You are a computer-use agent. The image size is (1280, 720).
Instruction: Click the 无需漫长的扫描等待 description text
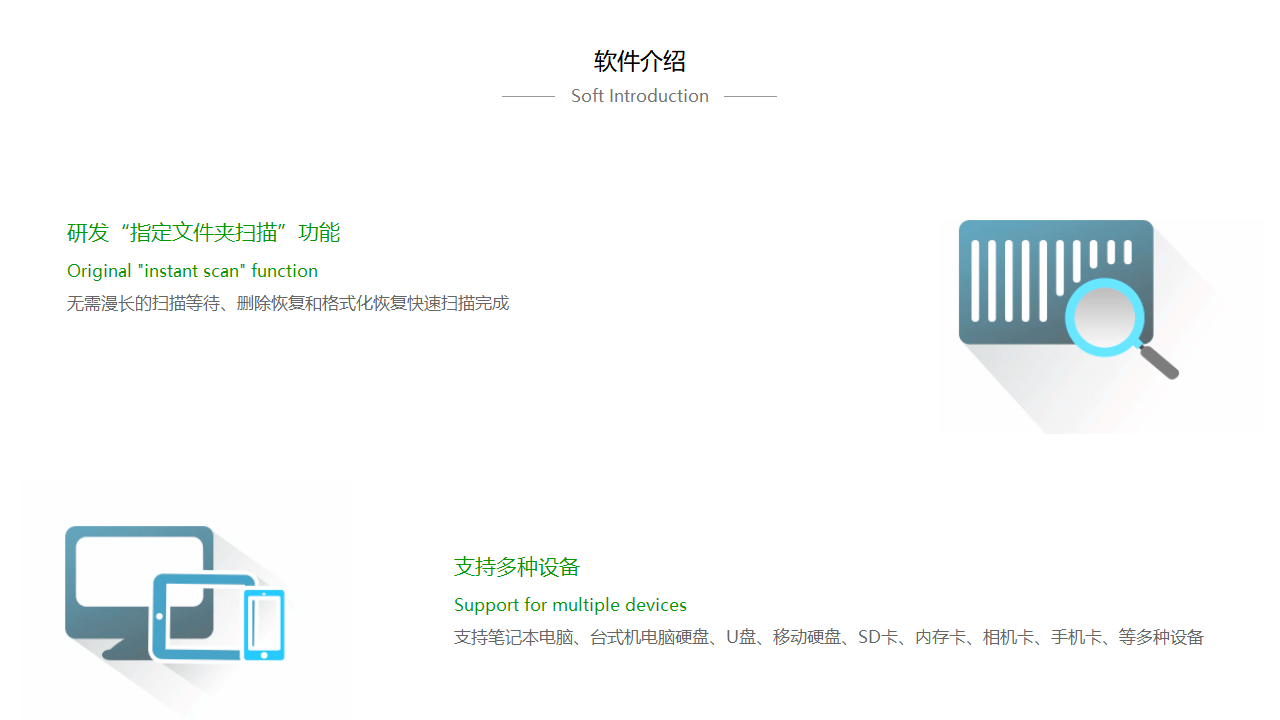[287, 303]
